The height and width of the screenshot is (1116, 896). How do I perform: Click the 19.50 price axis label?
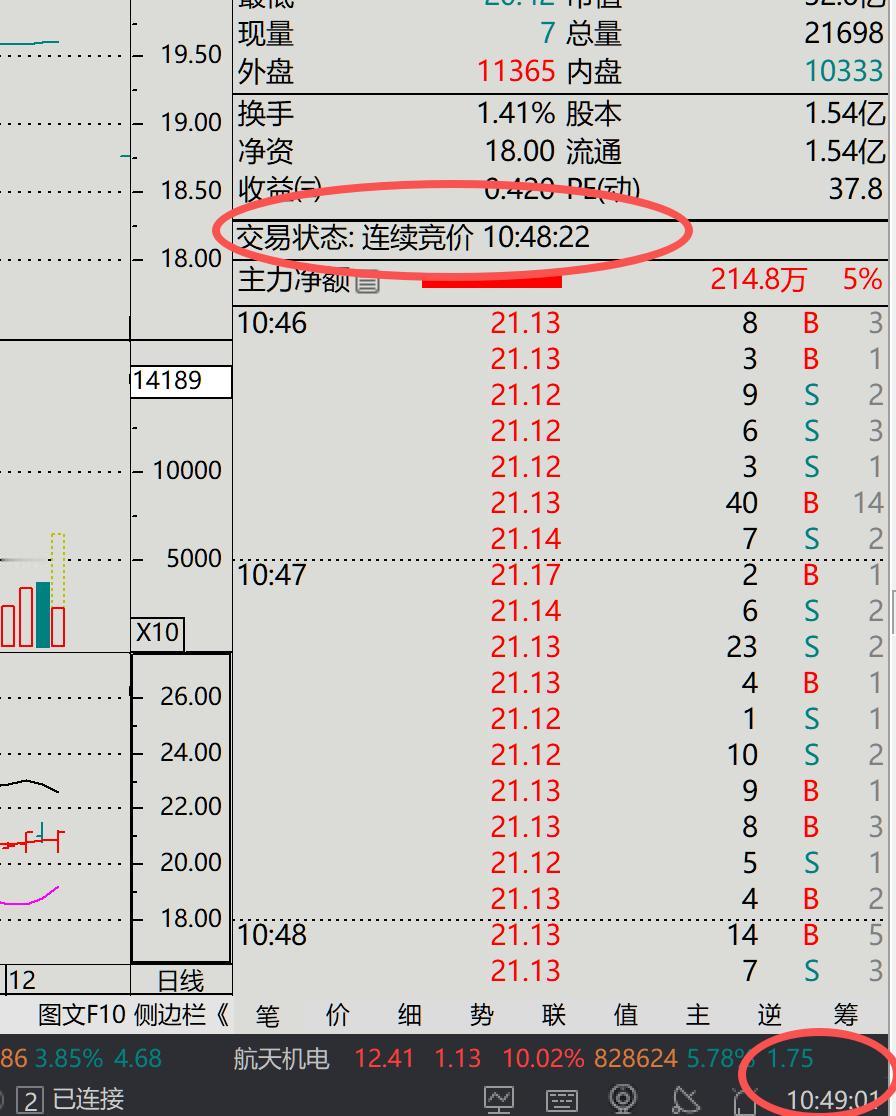[191, 54]
